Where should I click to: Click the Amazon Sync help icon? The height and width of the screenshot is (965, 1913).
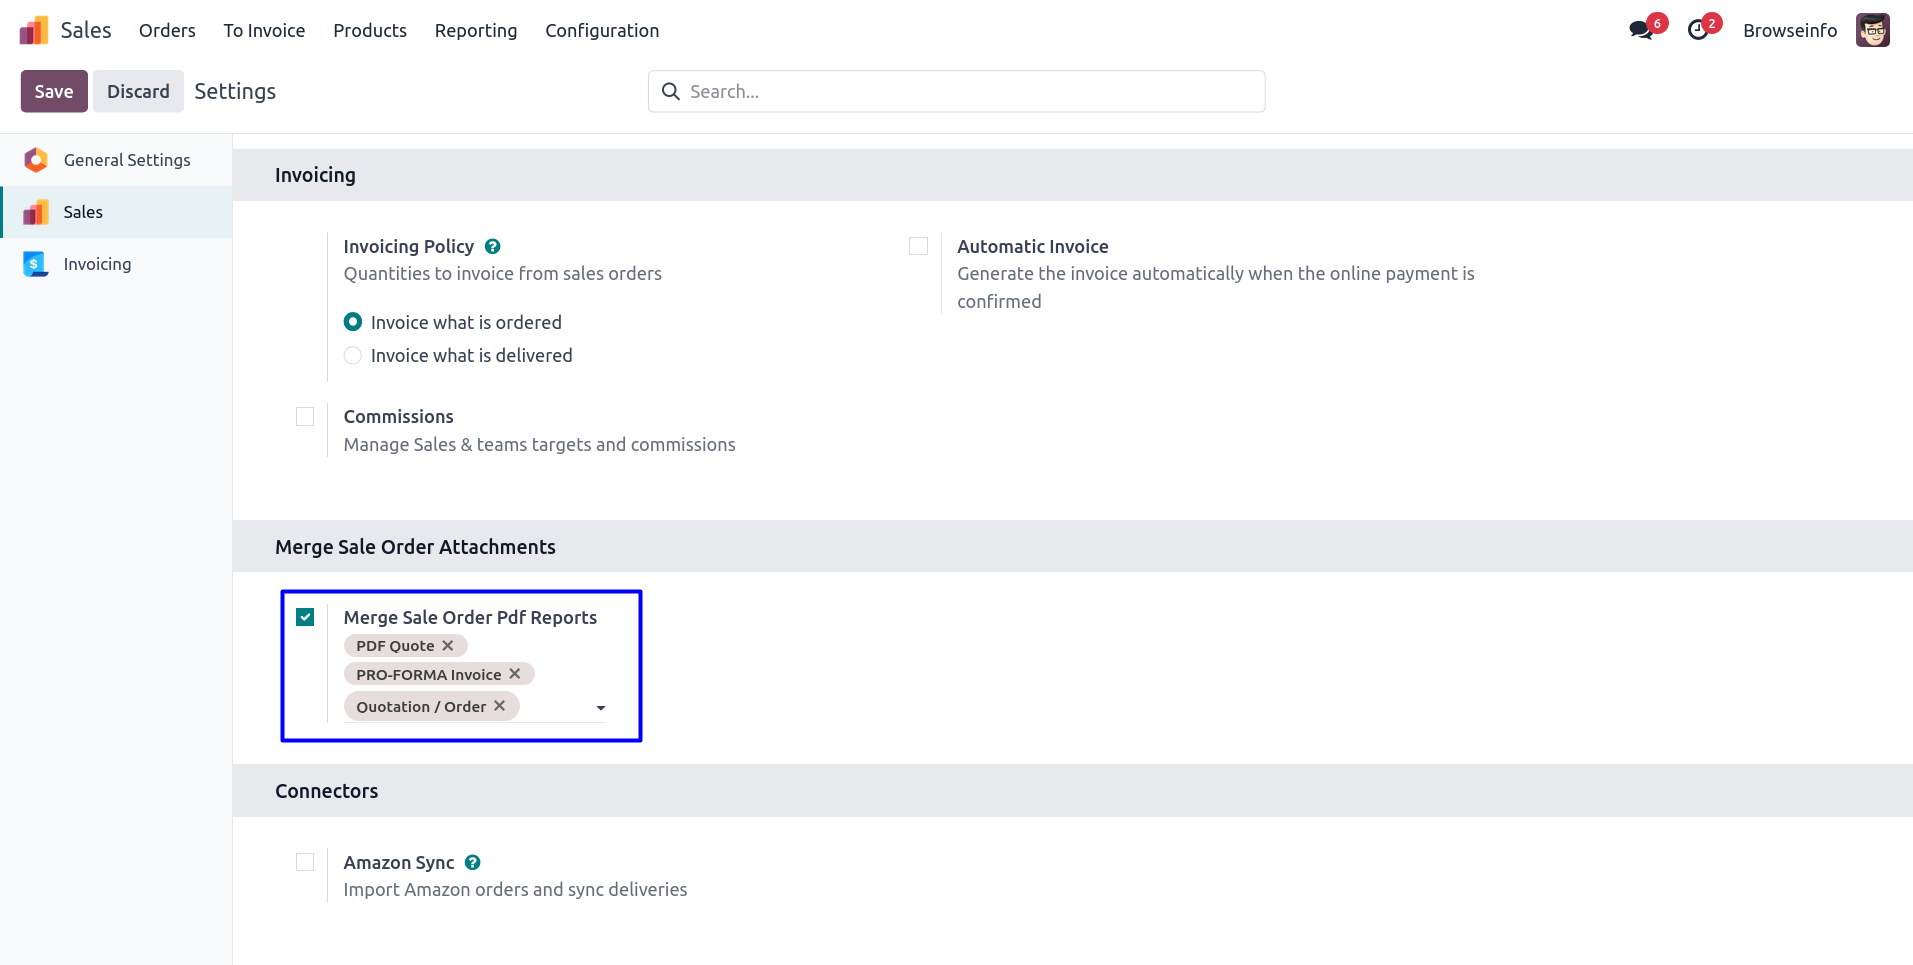[473, 862]
